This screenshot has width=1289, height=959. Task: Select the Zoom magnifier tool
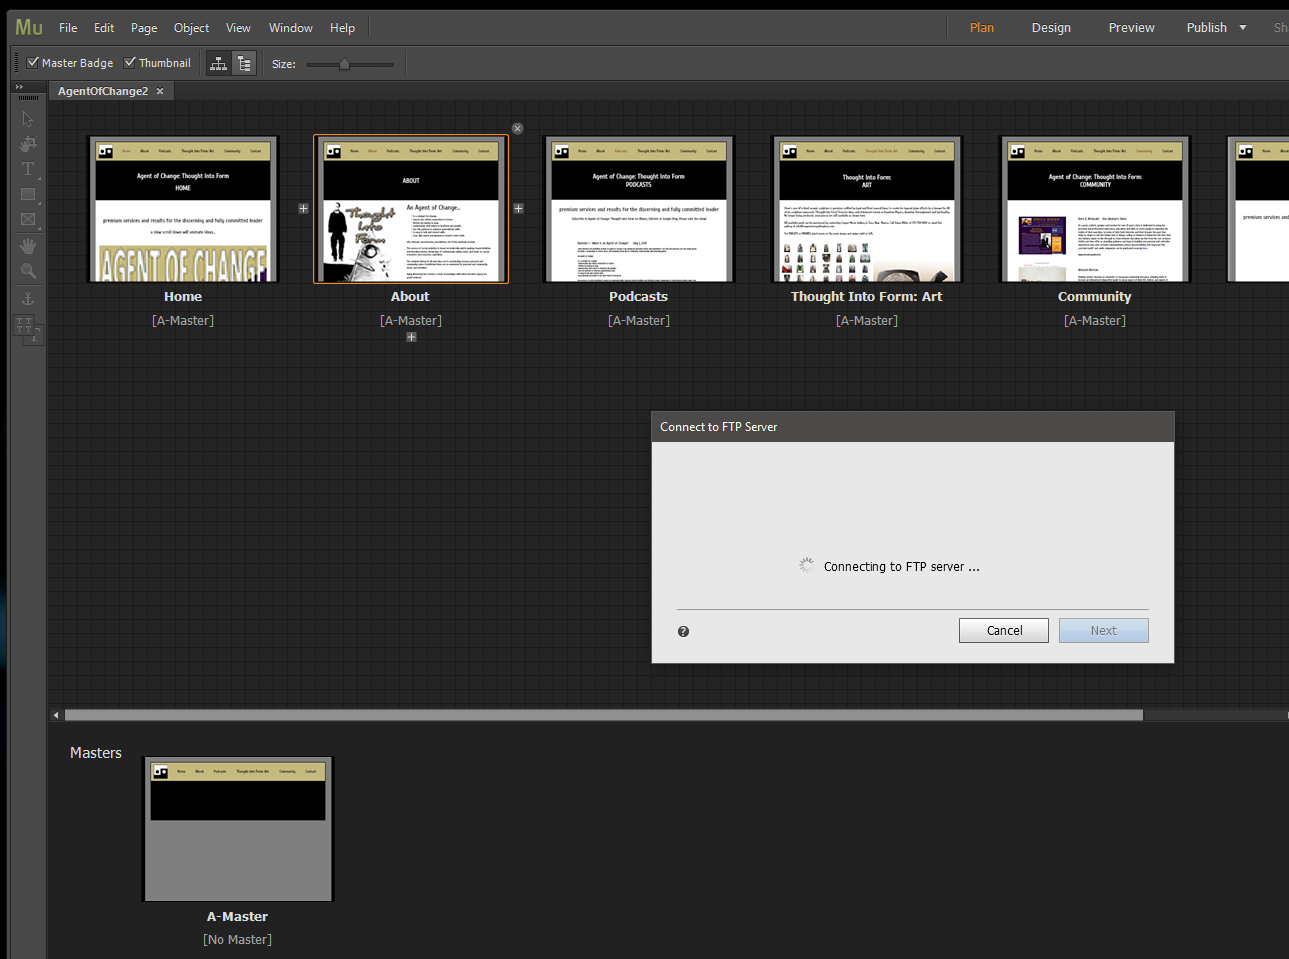tap(28, 271)
